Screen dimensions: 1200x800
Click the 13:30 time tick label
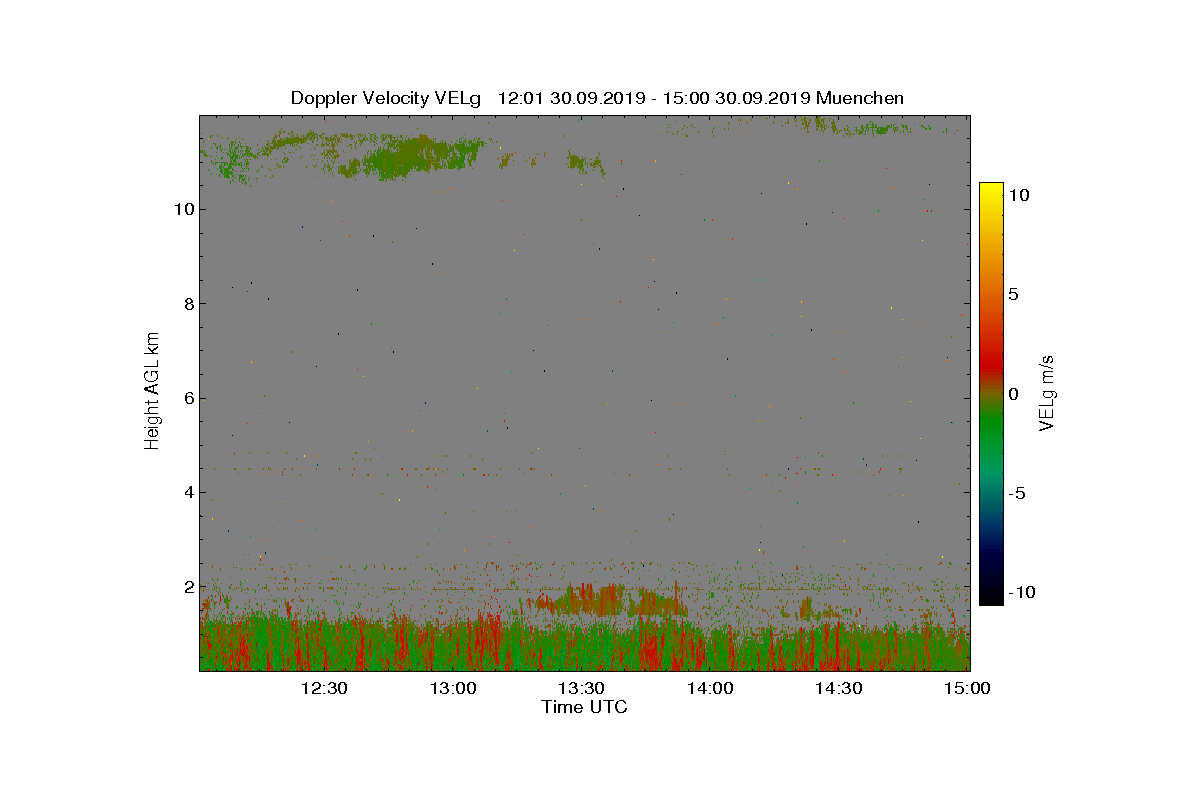point(581,688)
